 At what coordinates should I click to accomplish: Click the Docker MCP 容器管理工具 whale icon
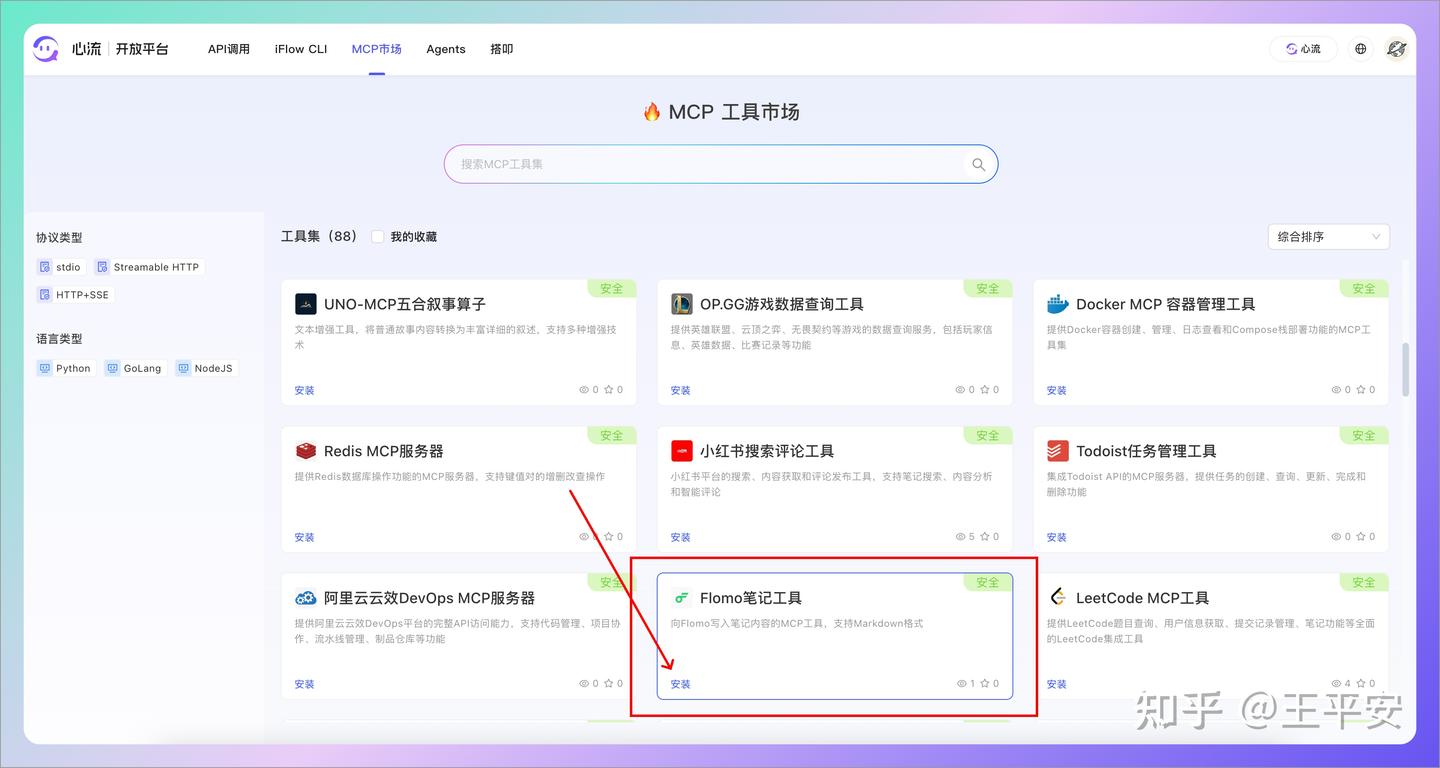[1057, 303]
